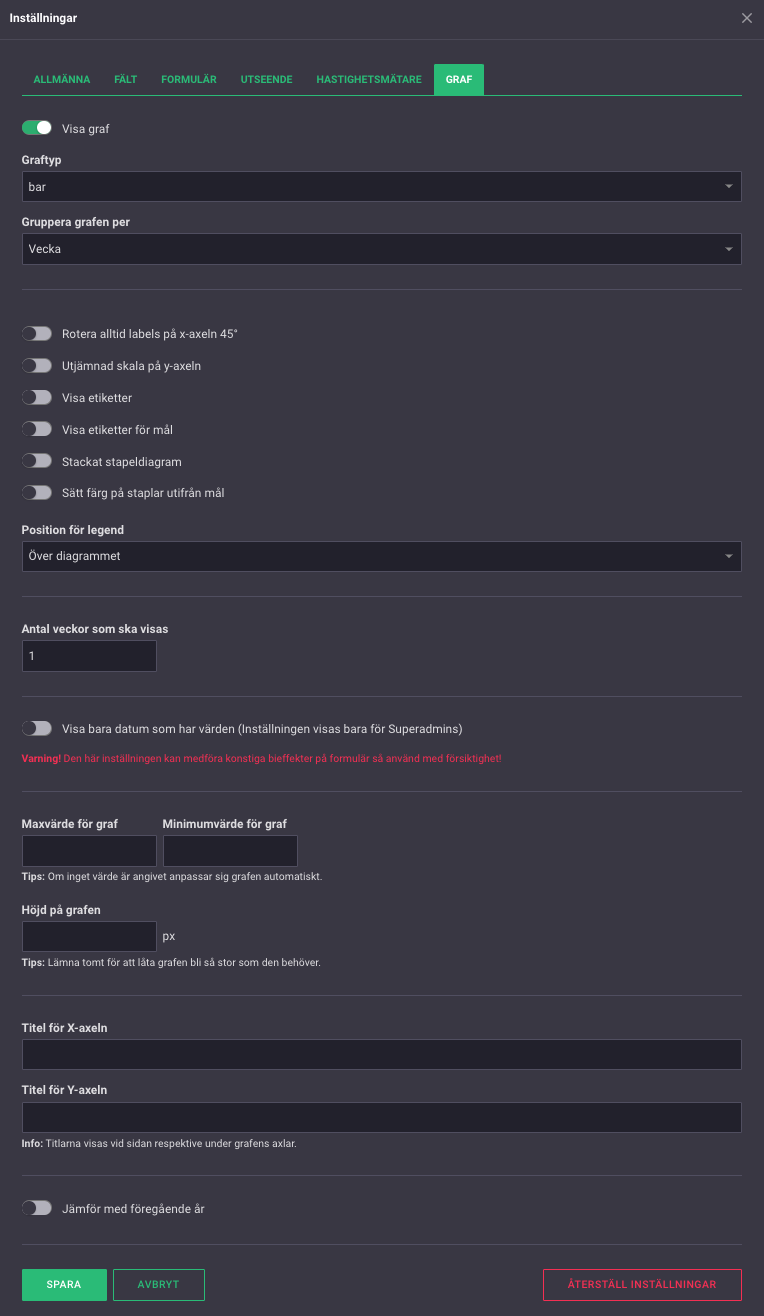This screenshot has height=1316, width=764.
Task: Expand Gruppera grafen per dropdown
Action: point(381,249)
